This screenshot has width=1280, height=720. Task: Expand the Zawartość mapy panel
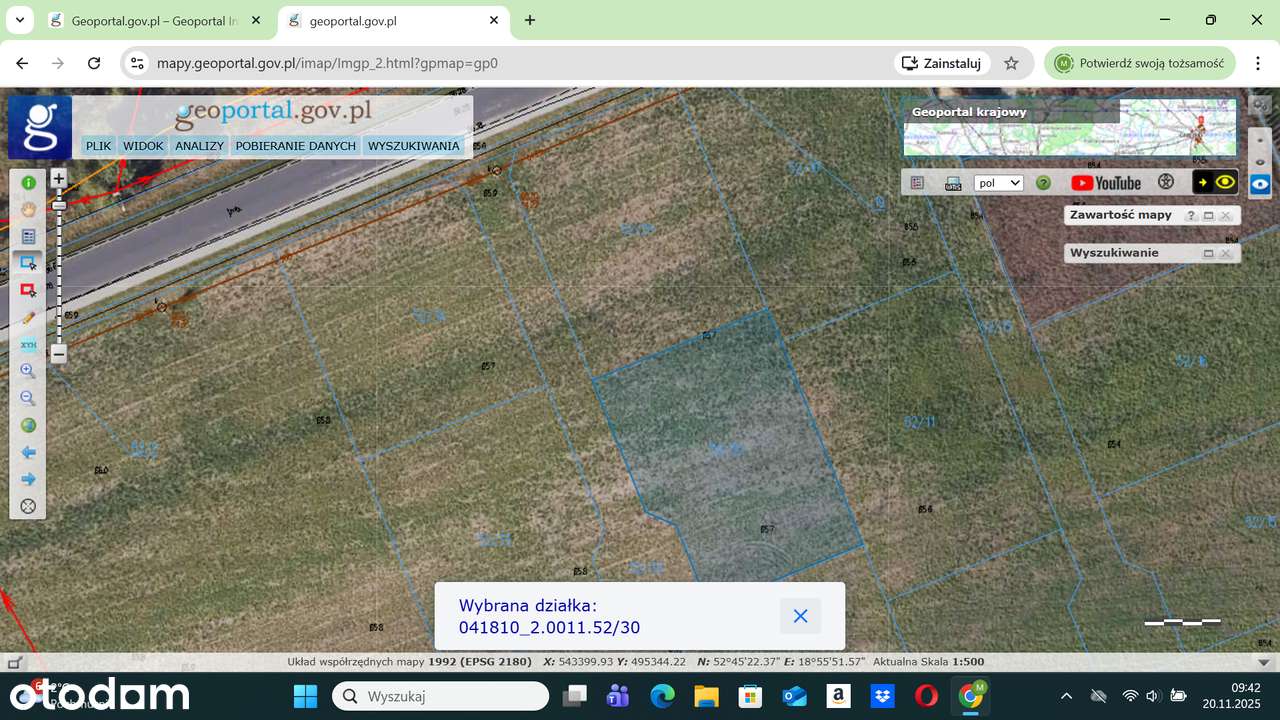point(1208,216)
